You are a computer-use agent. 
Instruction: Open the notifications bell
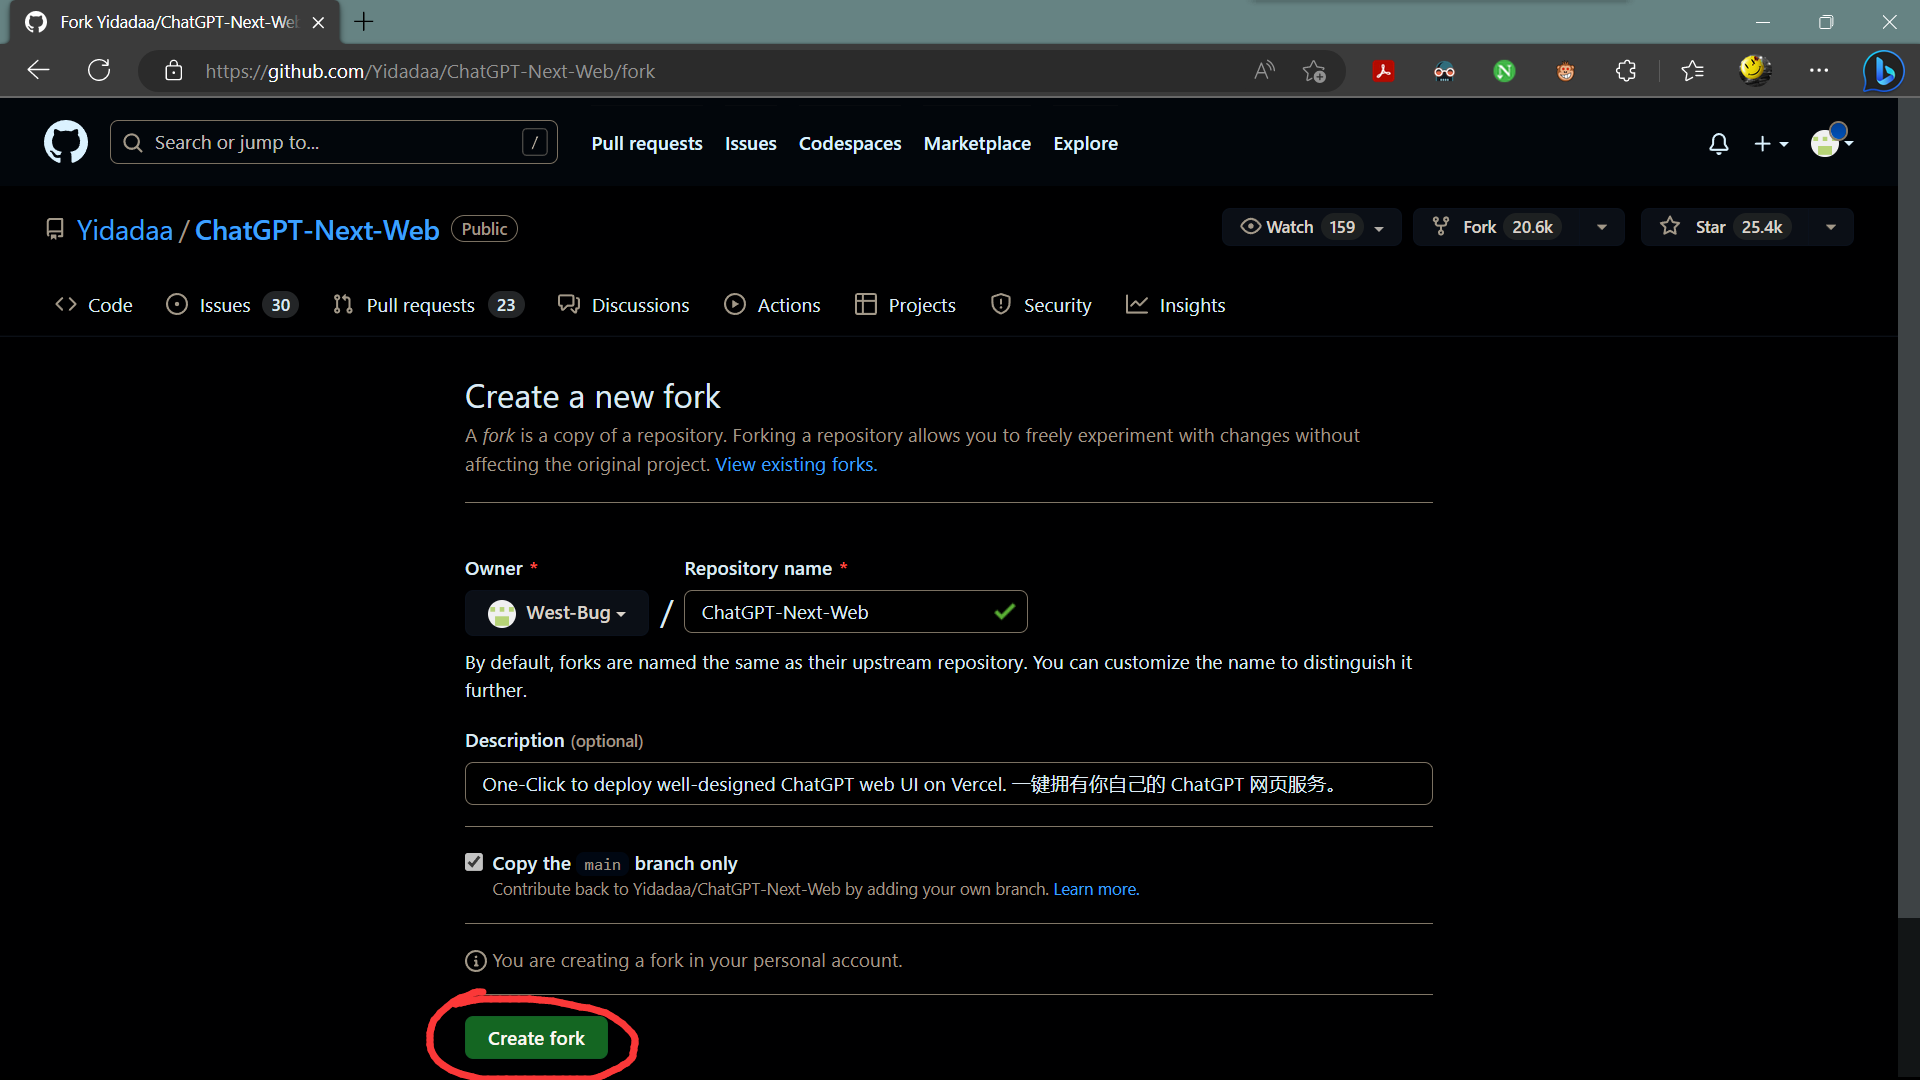(x=1718, y=144)
